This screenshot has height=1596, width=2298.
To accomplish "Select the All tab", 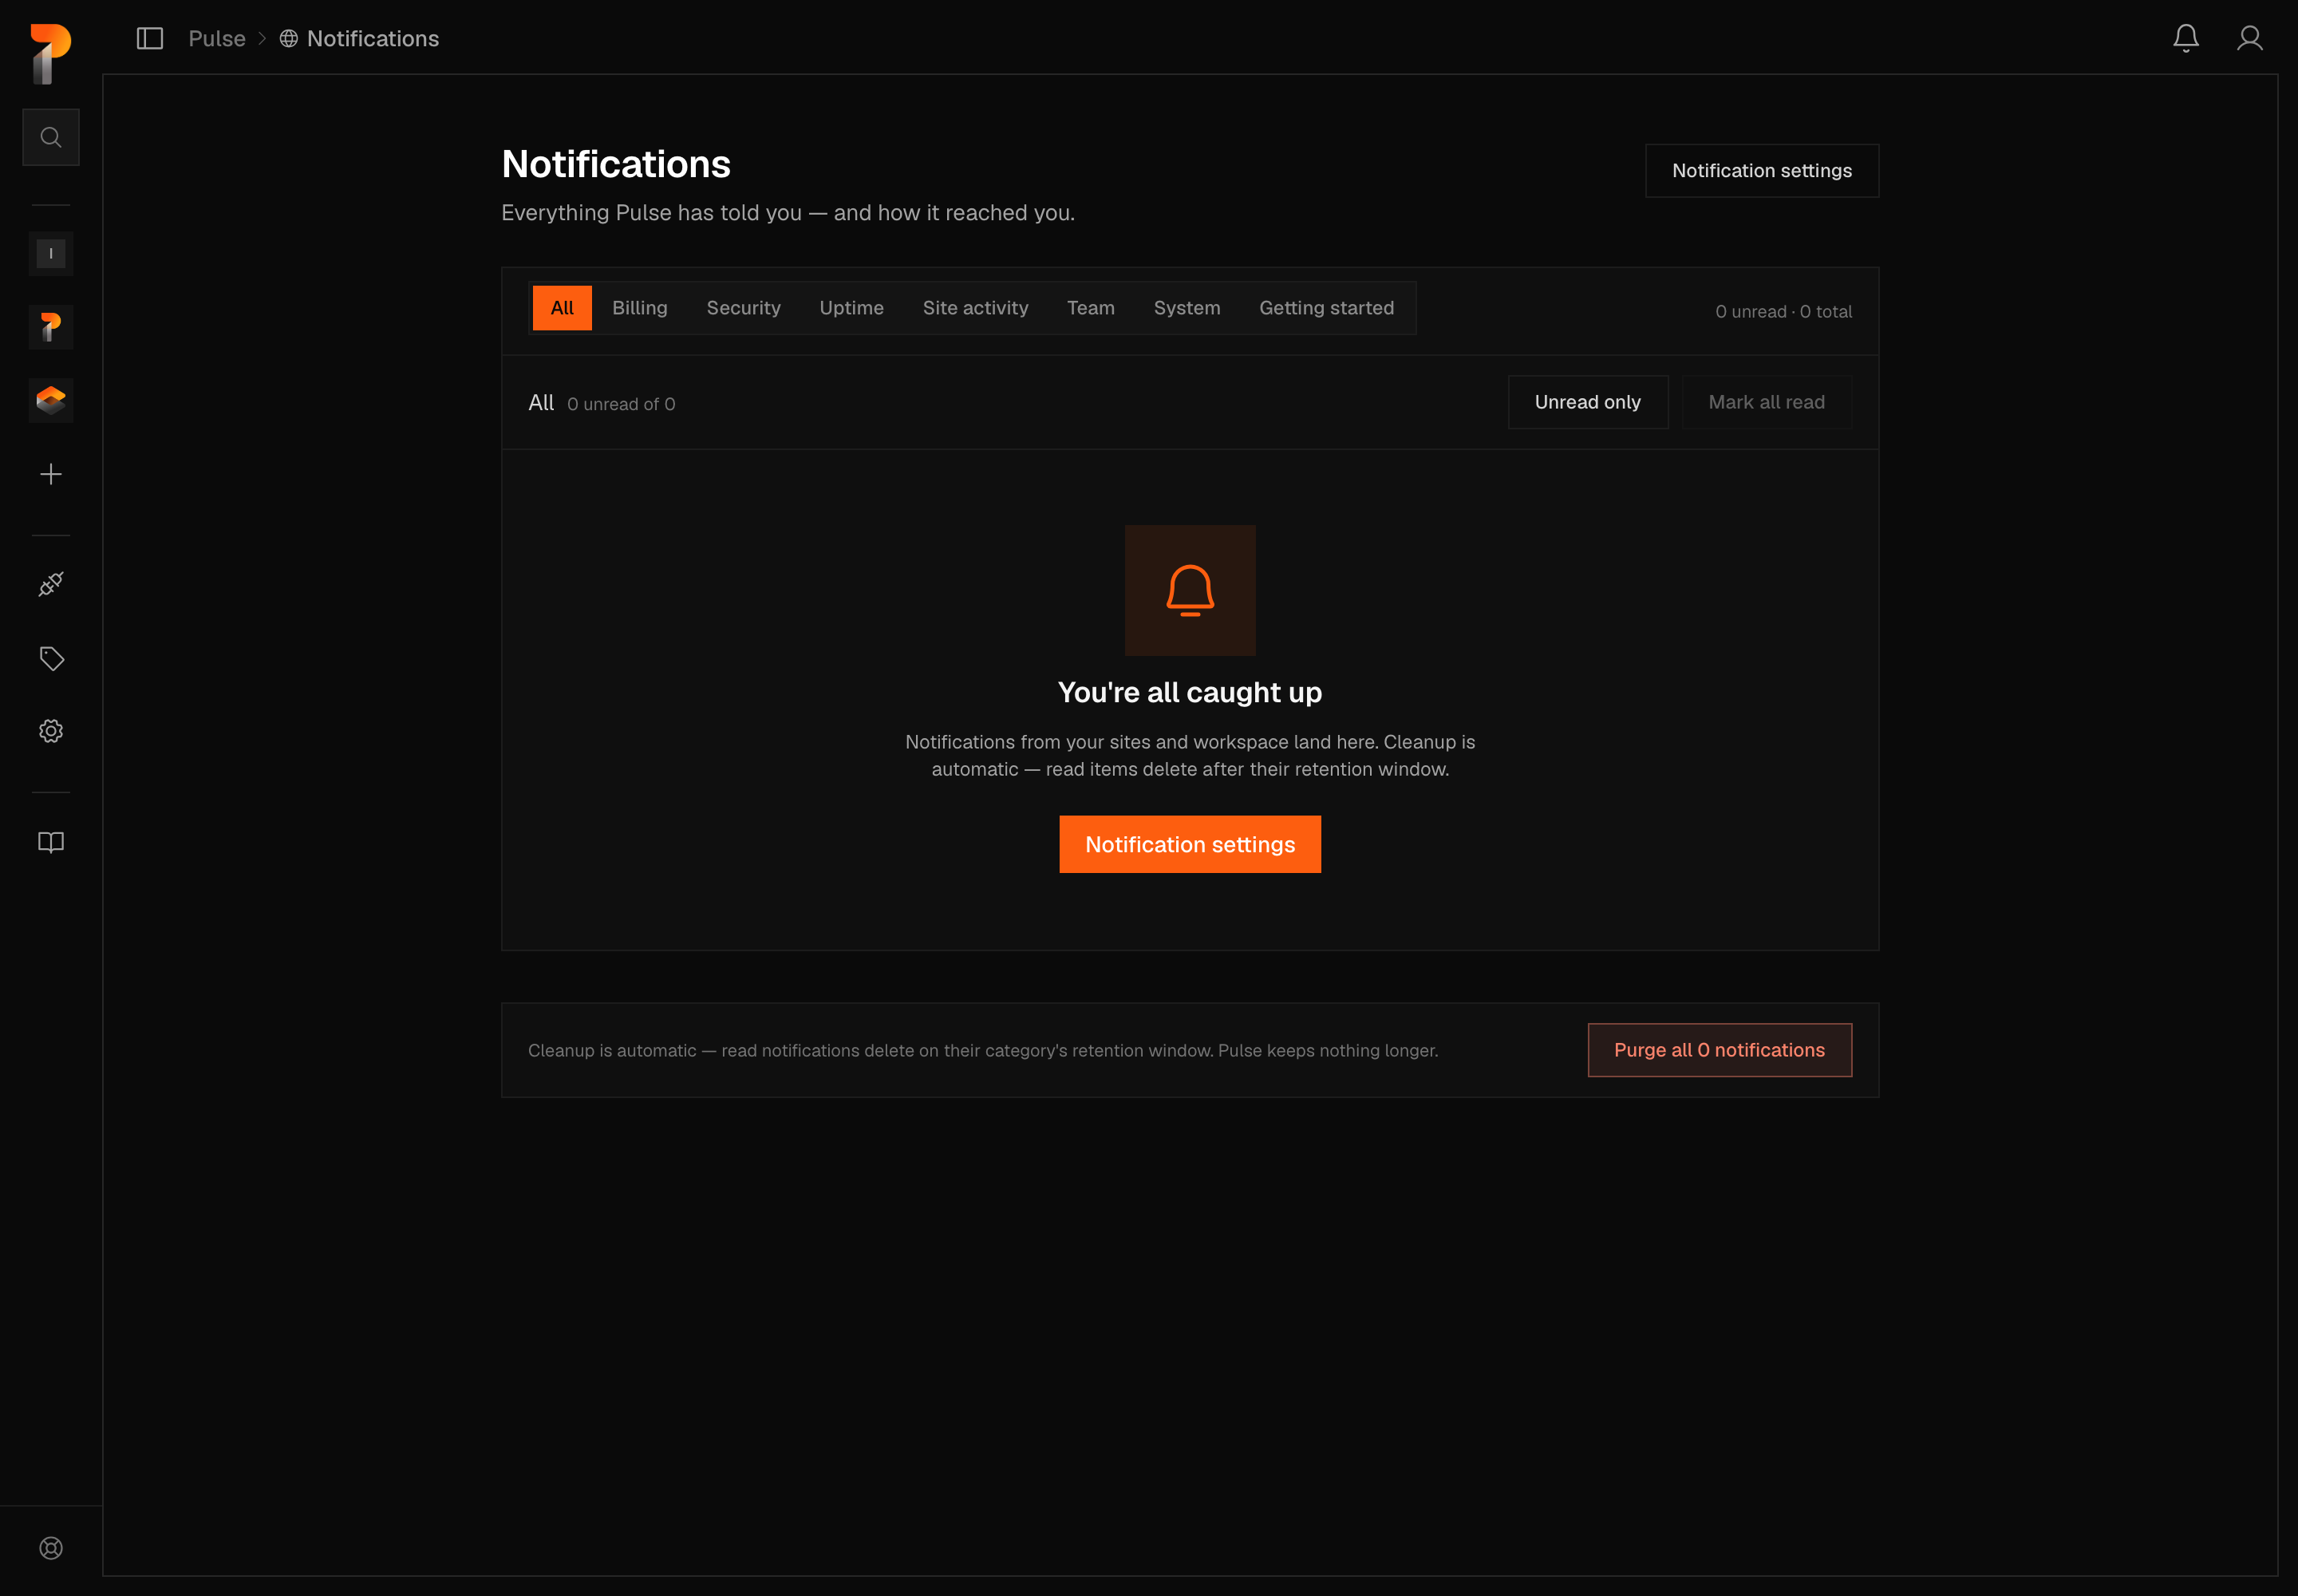I will (562, 308).
